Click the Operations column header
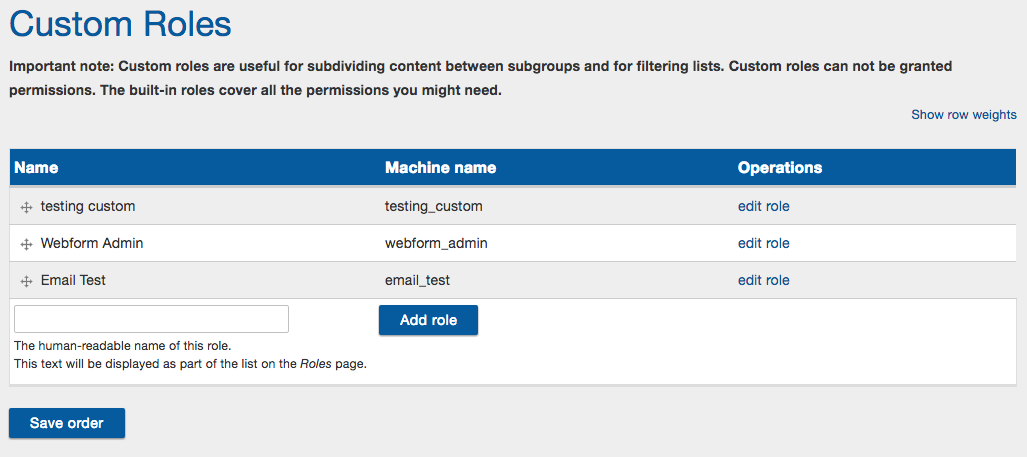This screenshot has width=1027, height=457. coord(779,168)
